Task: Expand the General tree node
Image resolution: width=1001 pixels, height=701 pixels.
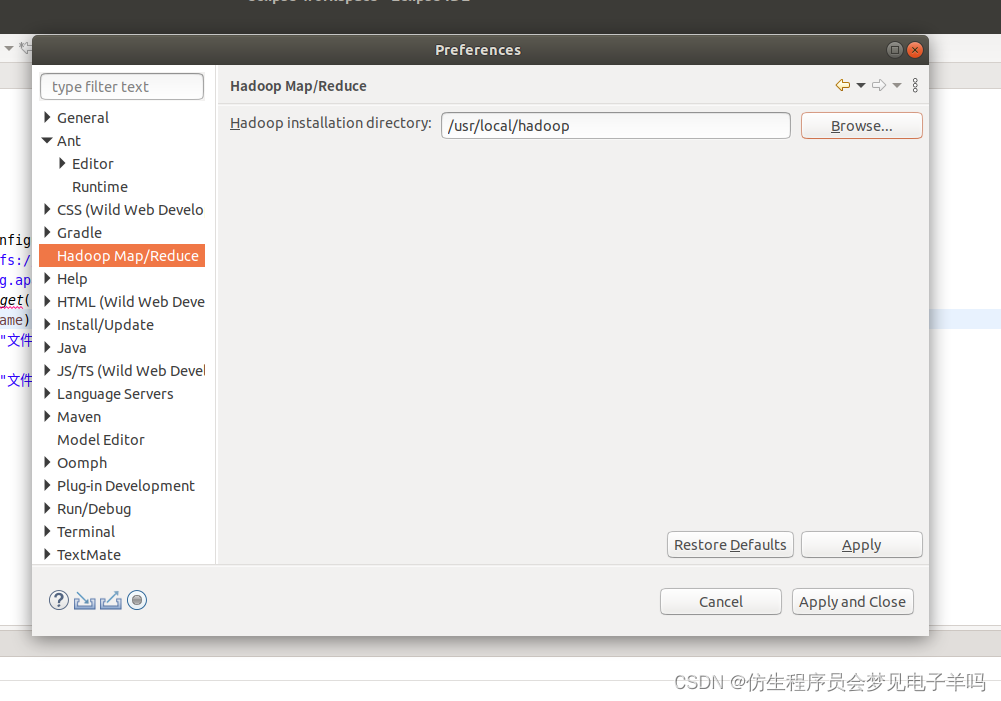Action: [x=47, y=117]
